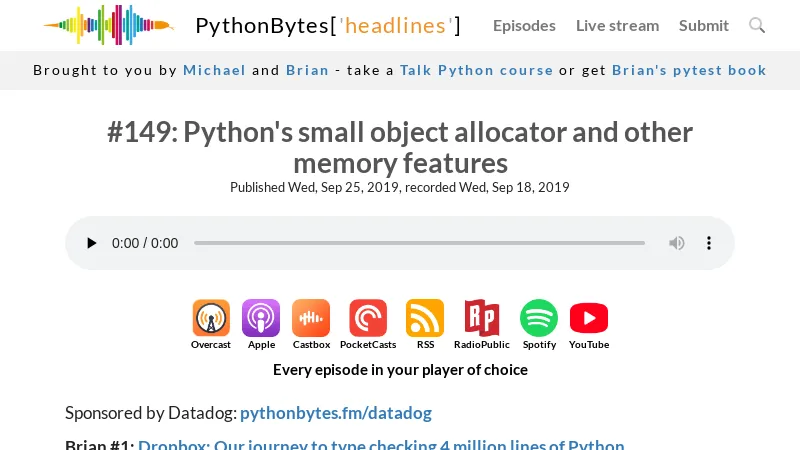
Task: Play the episode audio
Action: point(92,243)
